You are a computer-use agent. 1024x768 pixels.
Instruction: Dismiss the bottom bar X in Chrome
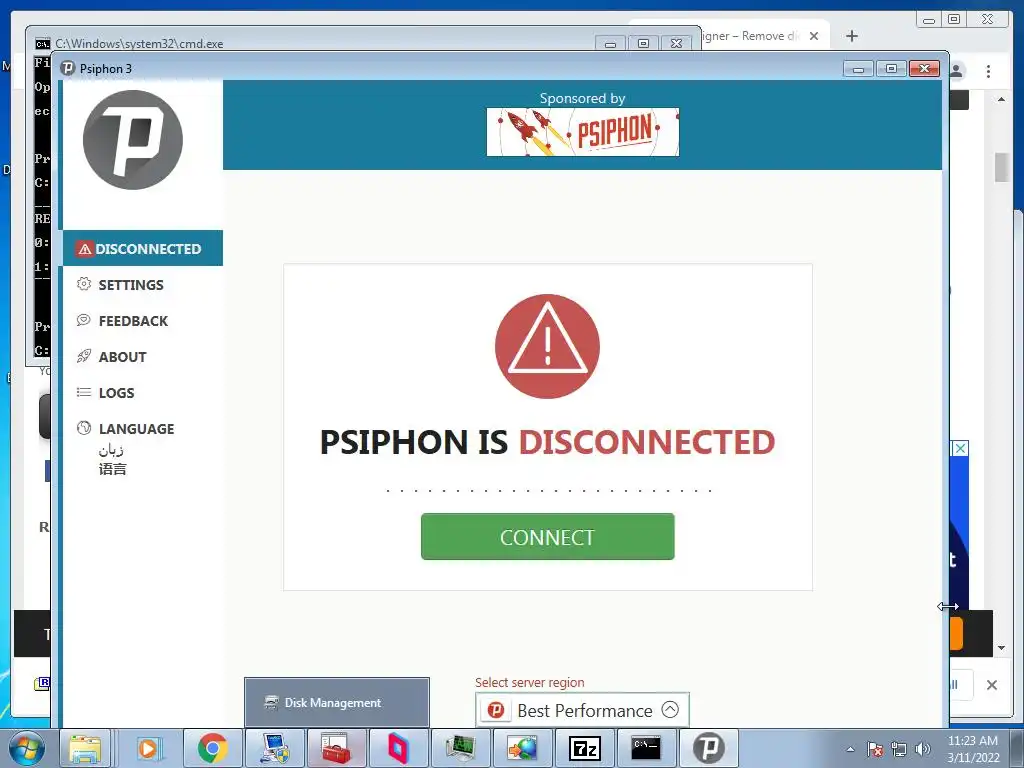pyautogui.click(x=992, y=685)
